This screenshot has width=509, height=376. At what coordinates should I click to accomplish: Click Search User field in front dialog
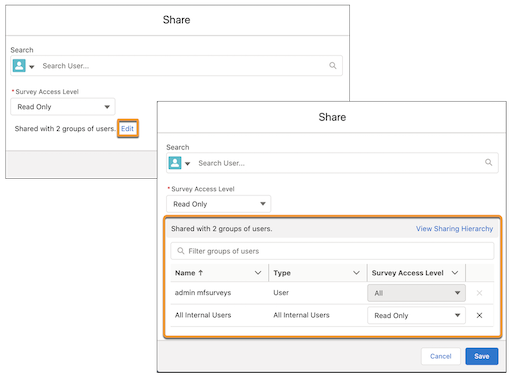332,163
